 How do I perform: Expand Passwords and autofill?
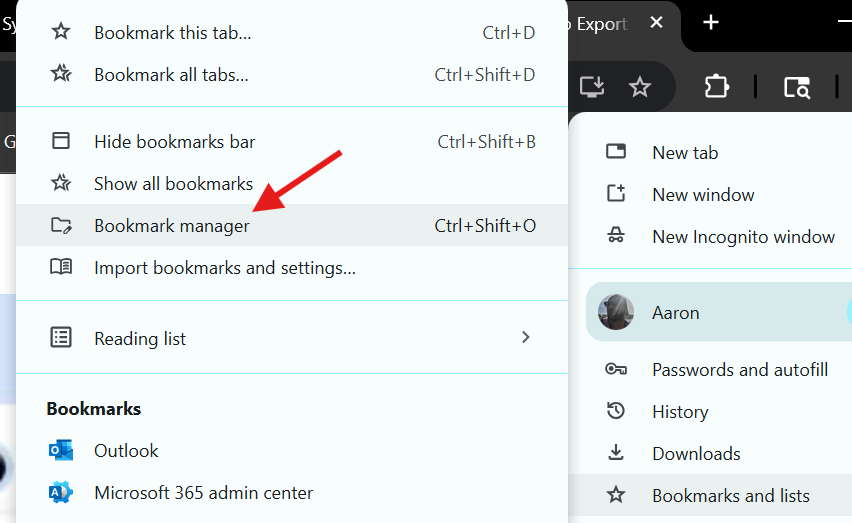pyautogui.click(x=739, y=370)
